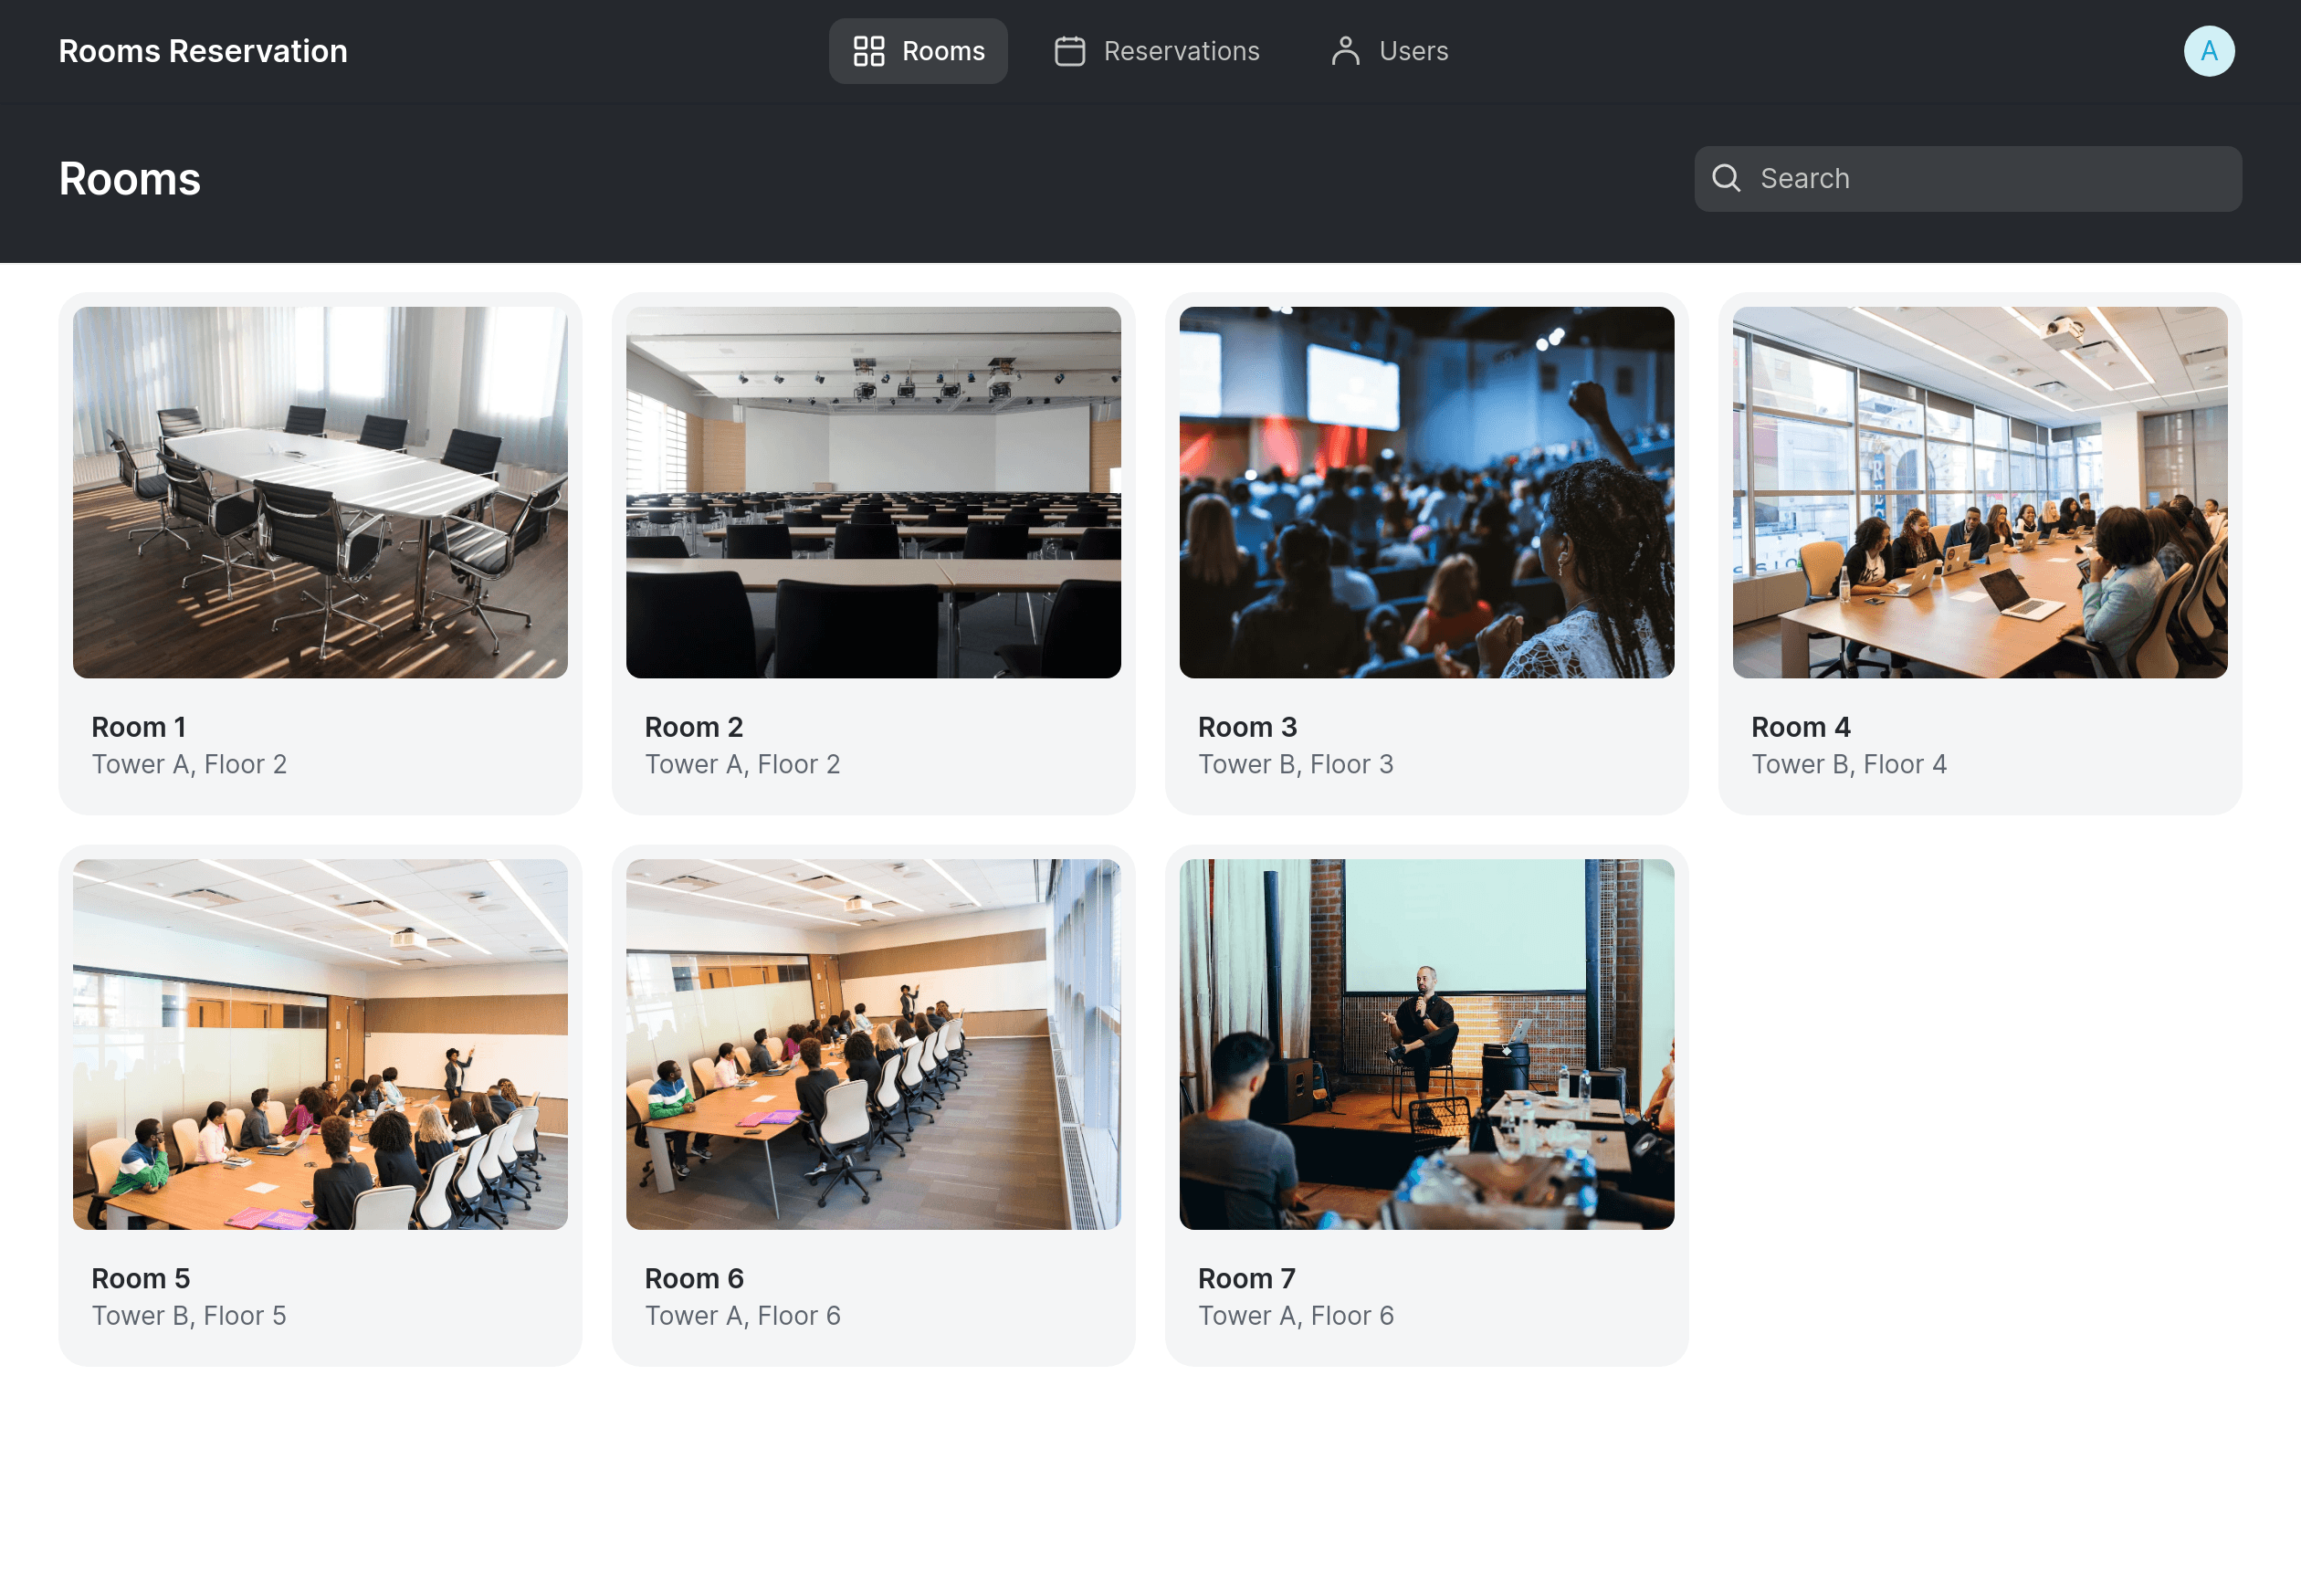The image size is (2301, 1596).
Task: Open the Room 6 photo thumbnail
Action: tap(873, 1044)
